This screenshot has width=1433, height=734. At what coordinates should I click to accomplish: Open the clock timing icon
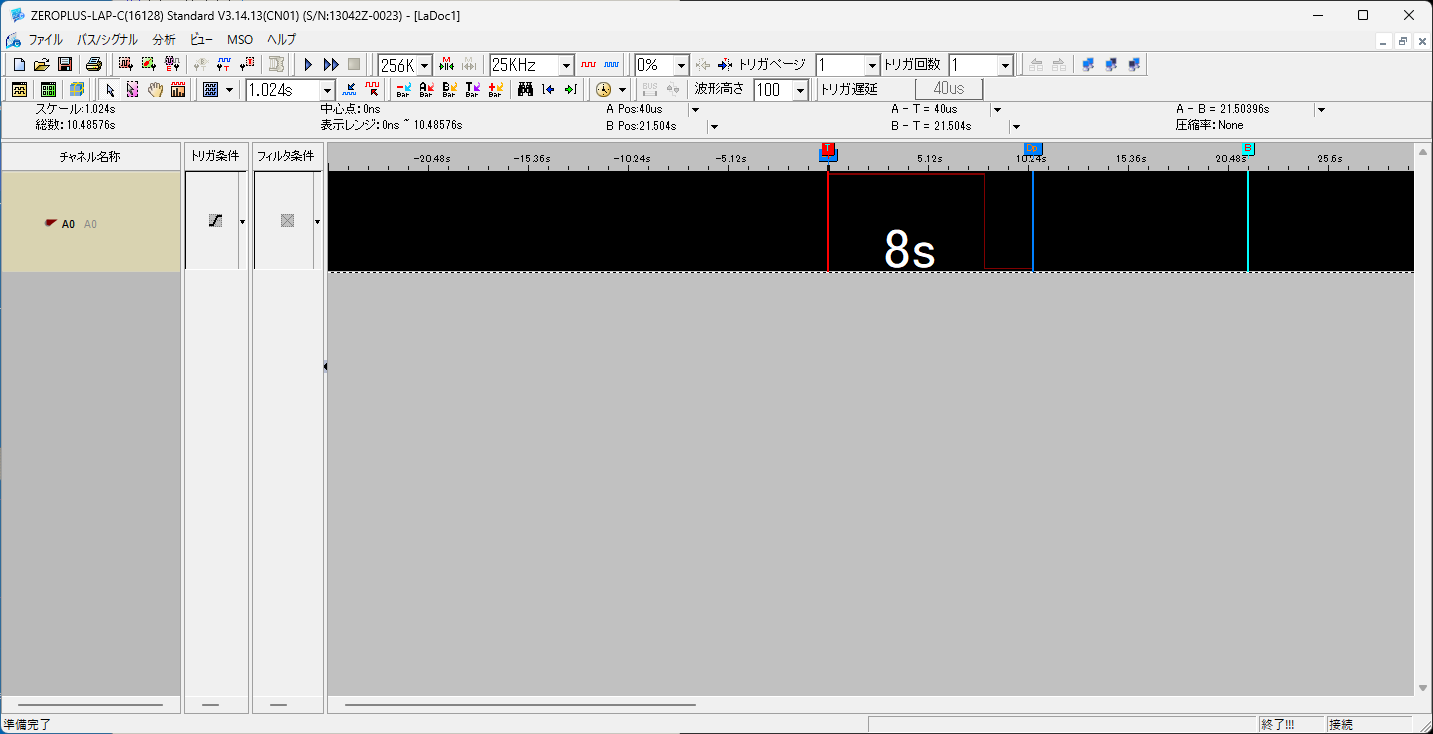pyautogui.click(x=605, y=89)
